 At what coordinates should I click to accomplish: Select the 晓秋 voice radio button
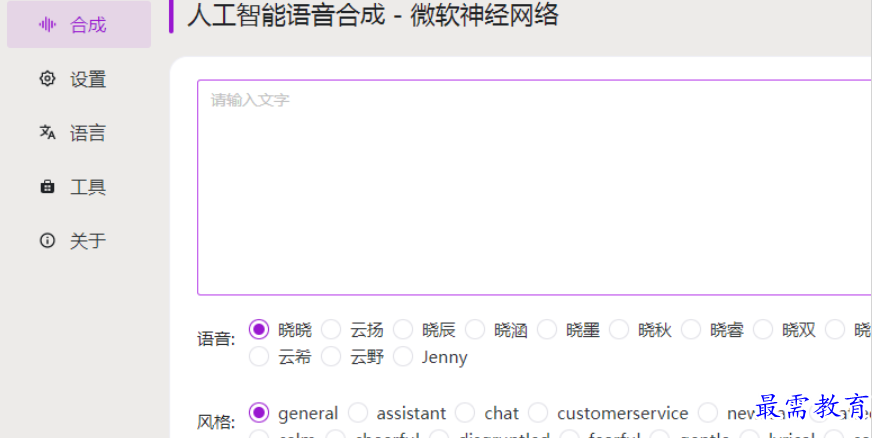[x=619, y=329]
